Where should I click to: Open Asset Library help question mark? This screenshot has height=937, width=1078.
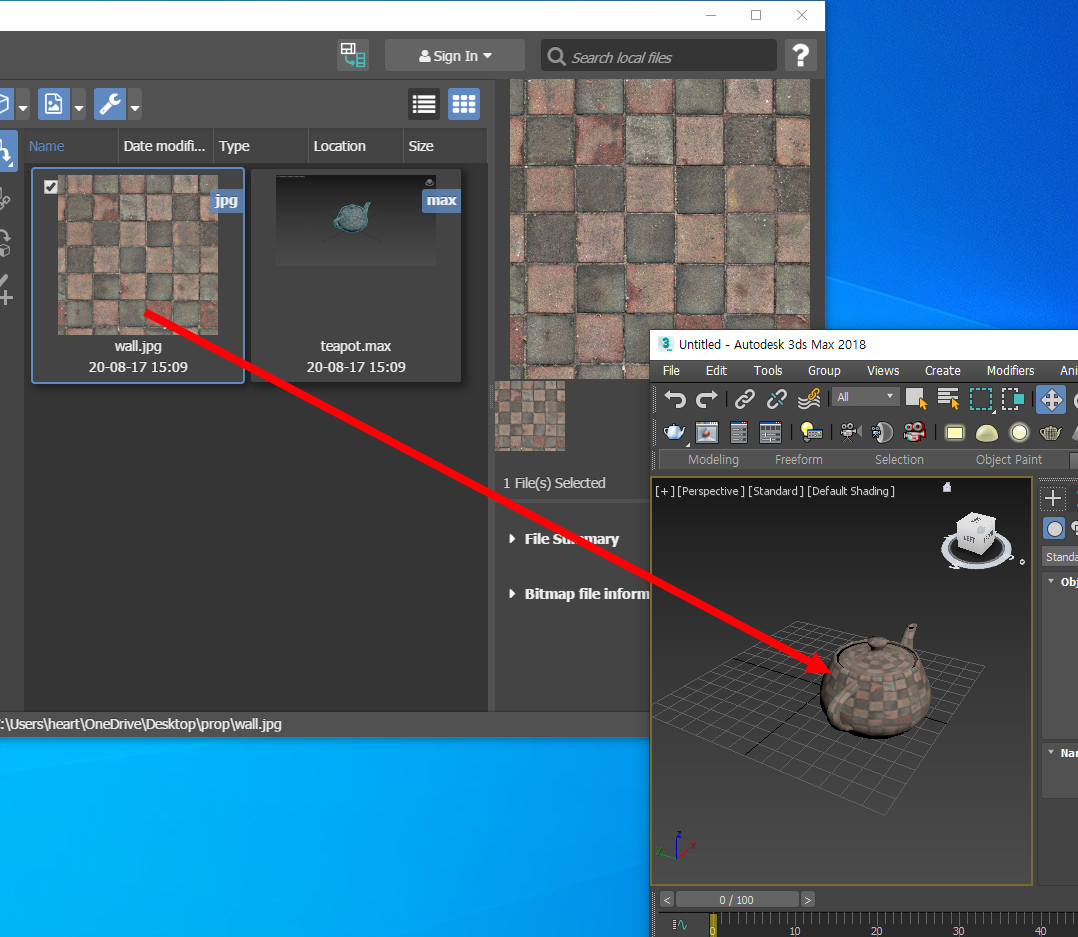(x=800, y=56)
